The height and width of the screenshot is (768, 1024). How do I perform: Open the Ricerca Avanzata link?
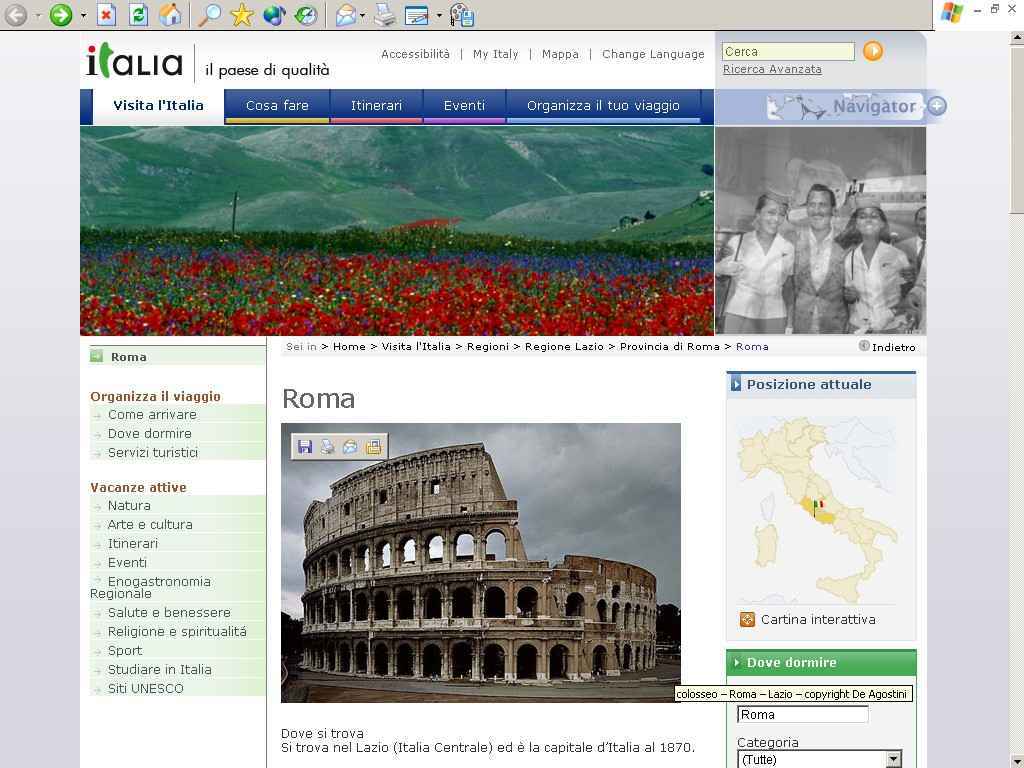pyautogui.click(x=772, y=69)
